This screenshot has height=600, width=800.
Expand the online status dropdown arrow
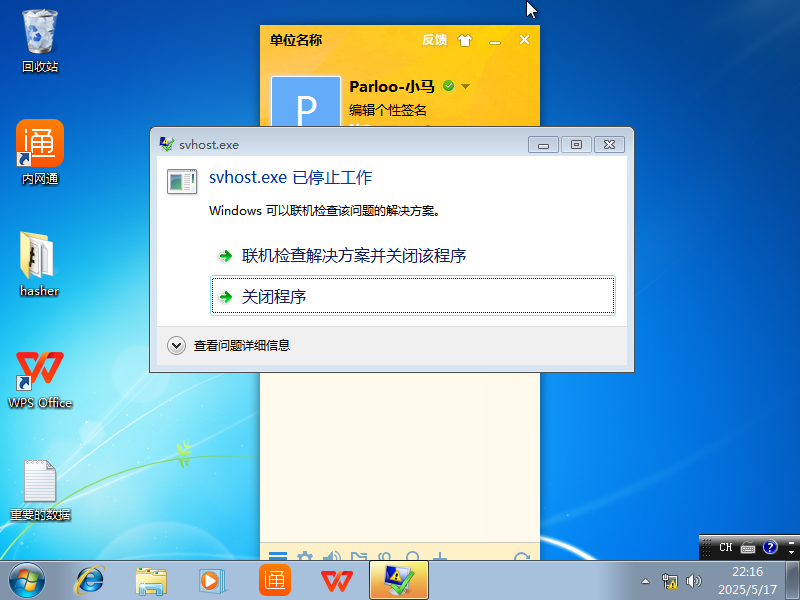(465, 87)
